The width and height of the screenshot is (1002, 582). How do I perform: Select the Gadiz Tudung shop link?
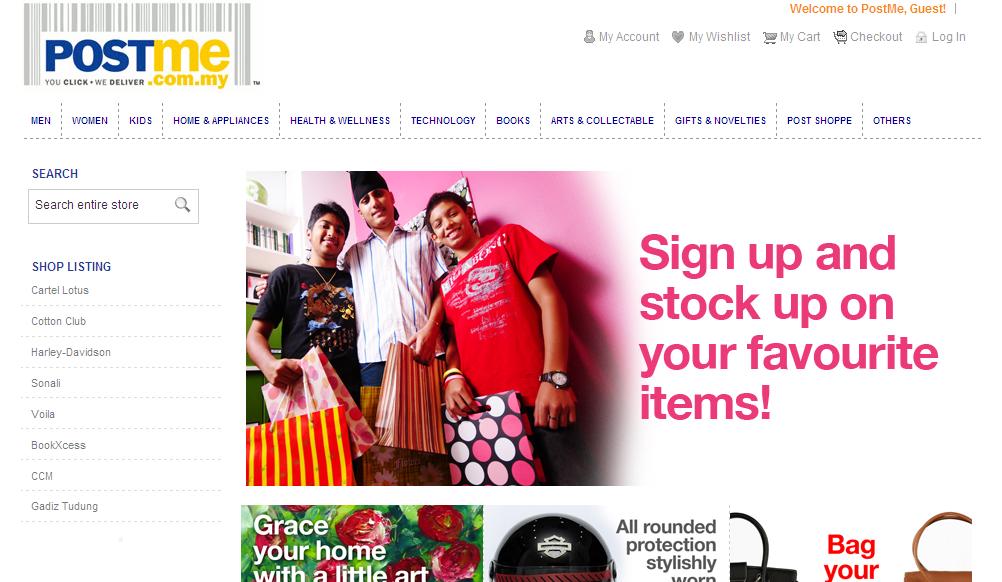pos(65,506)
